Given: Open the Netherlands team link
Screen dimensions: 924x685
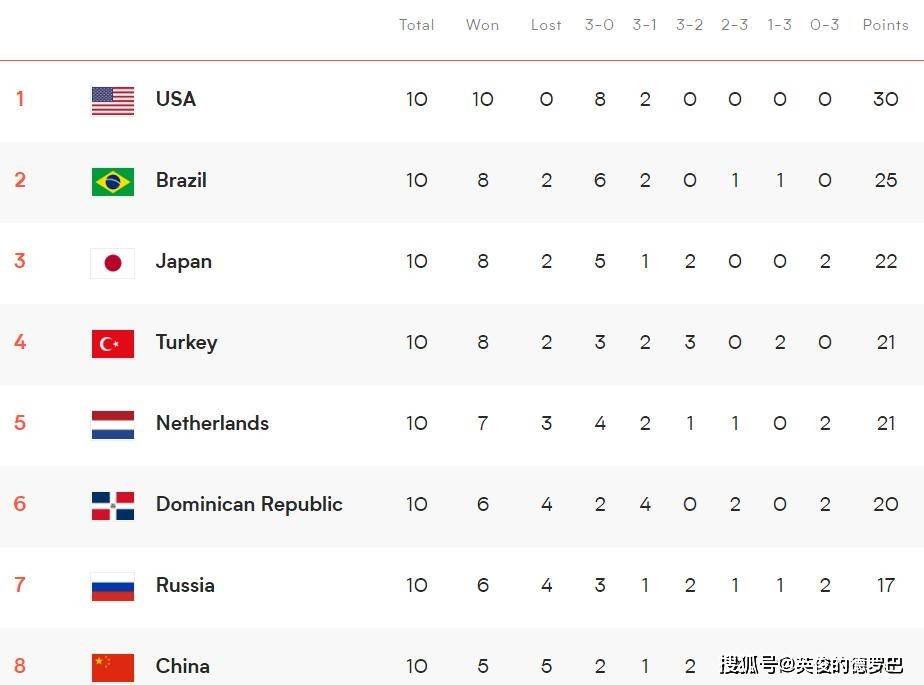Looking at the screenshot, I should tap(212, 423).
